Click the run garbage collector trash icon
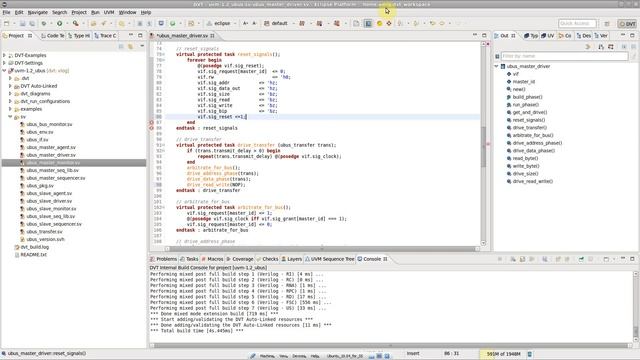The width and height of the screenshot is (640, 360). pos(530,354)
